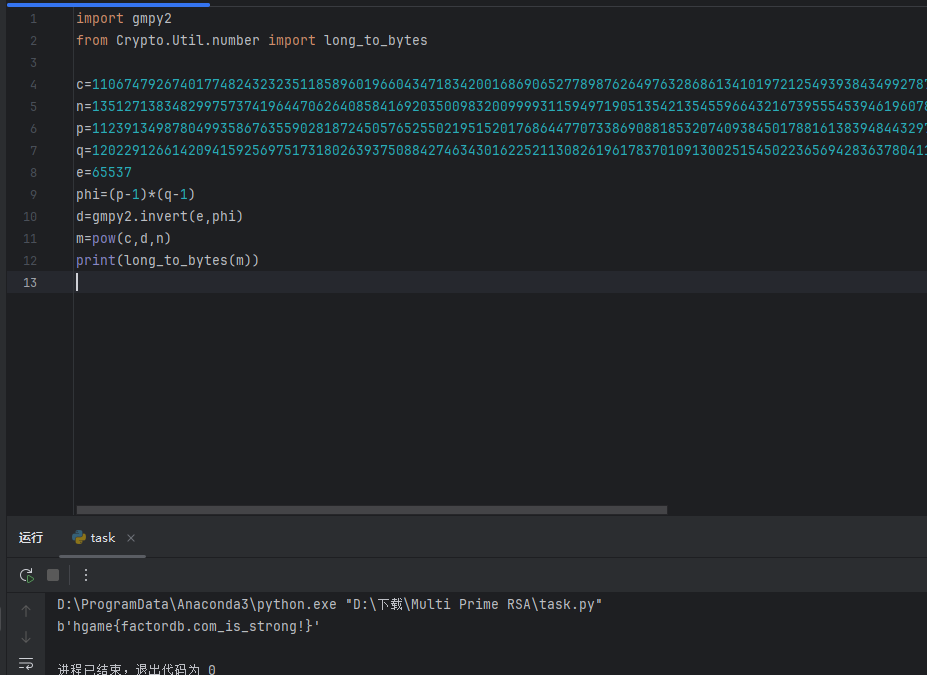Click the stop process icon

point(52,574)
